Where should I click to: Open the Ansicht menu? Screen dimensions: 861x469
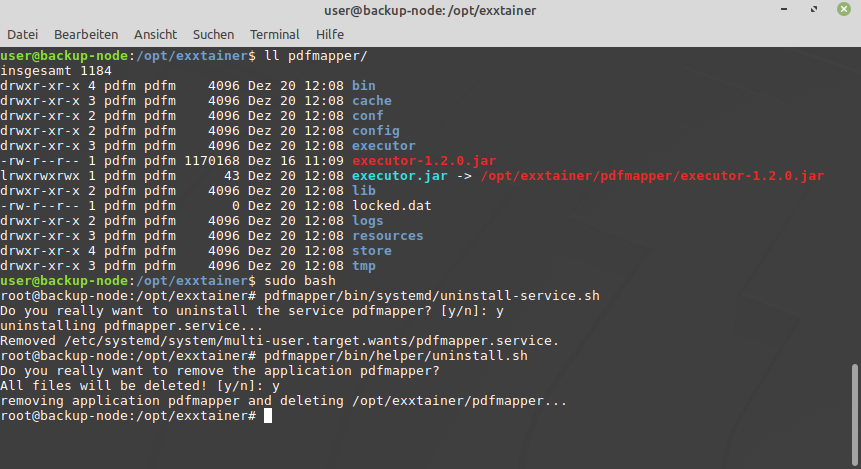coord(155,34)
